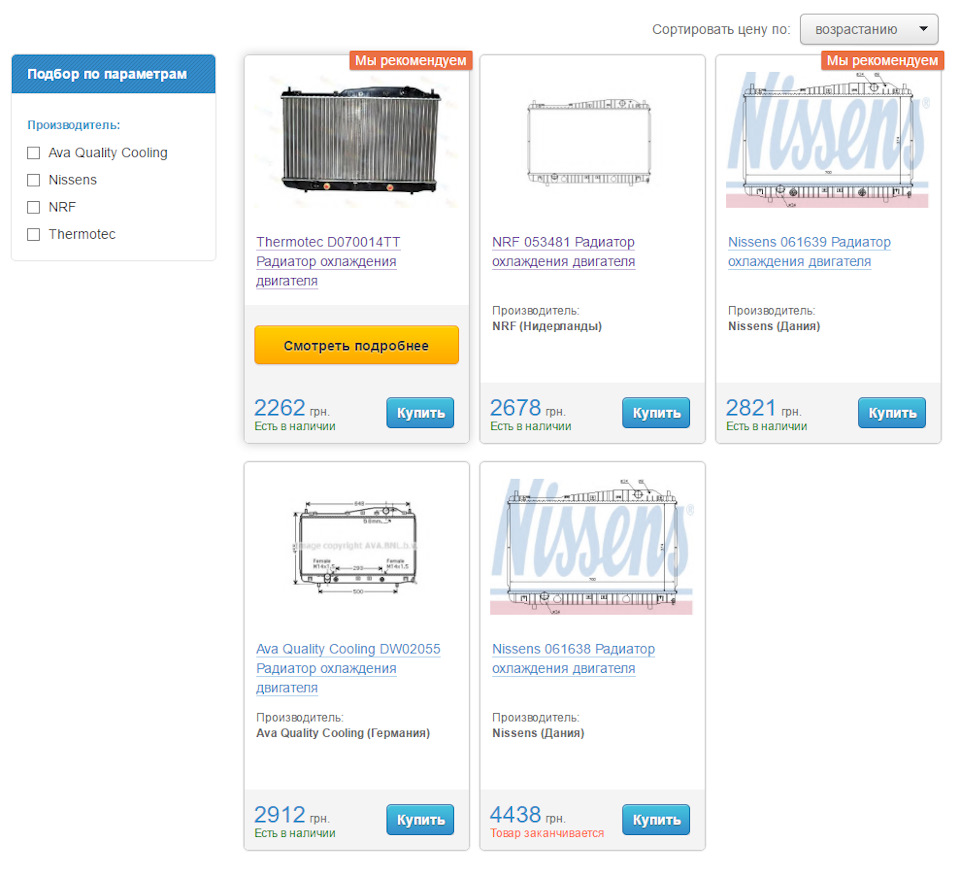This screenshot has height=876, width=960.
Task: Open the price sorting dropdown 'возрастанию'
Action: click(868, 29)
